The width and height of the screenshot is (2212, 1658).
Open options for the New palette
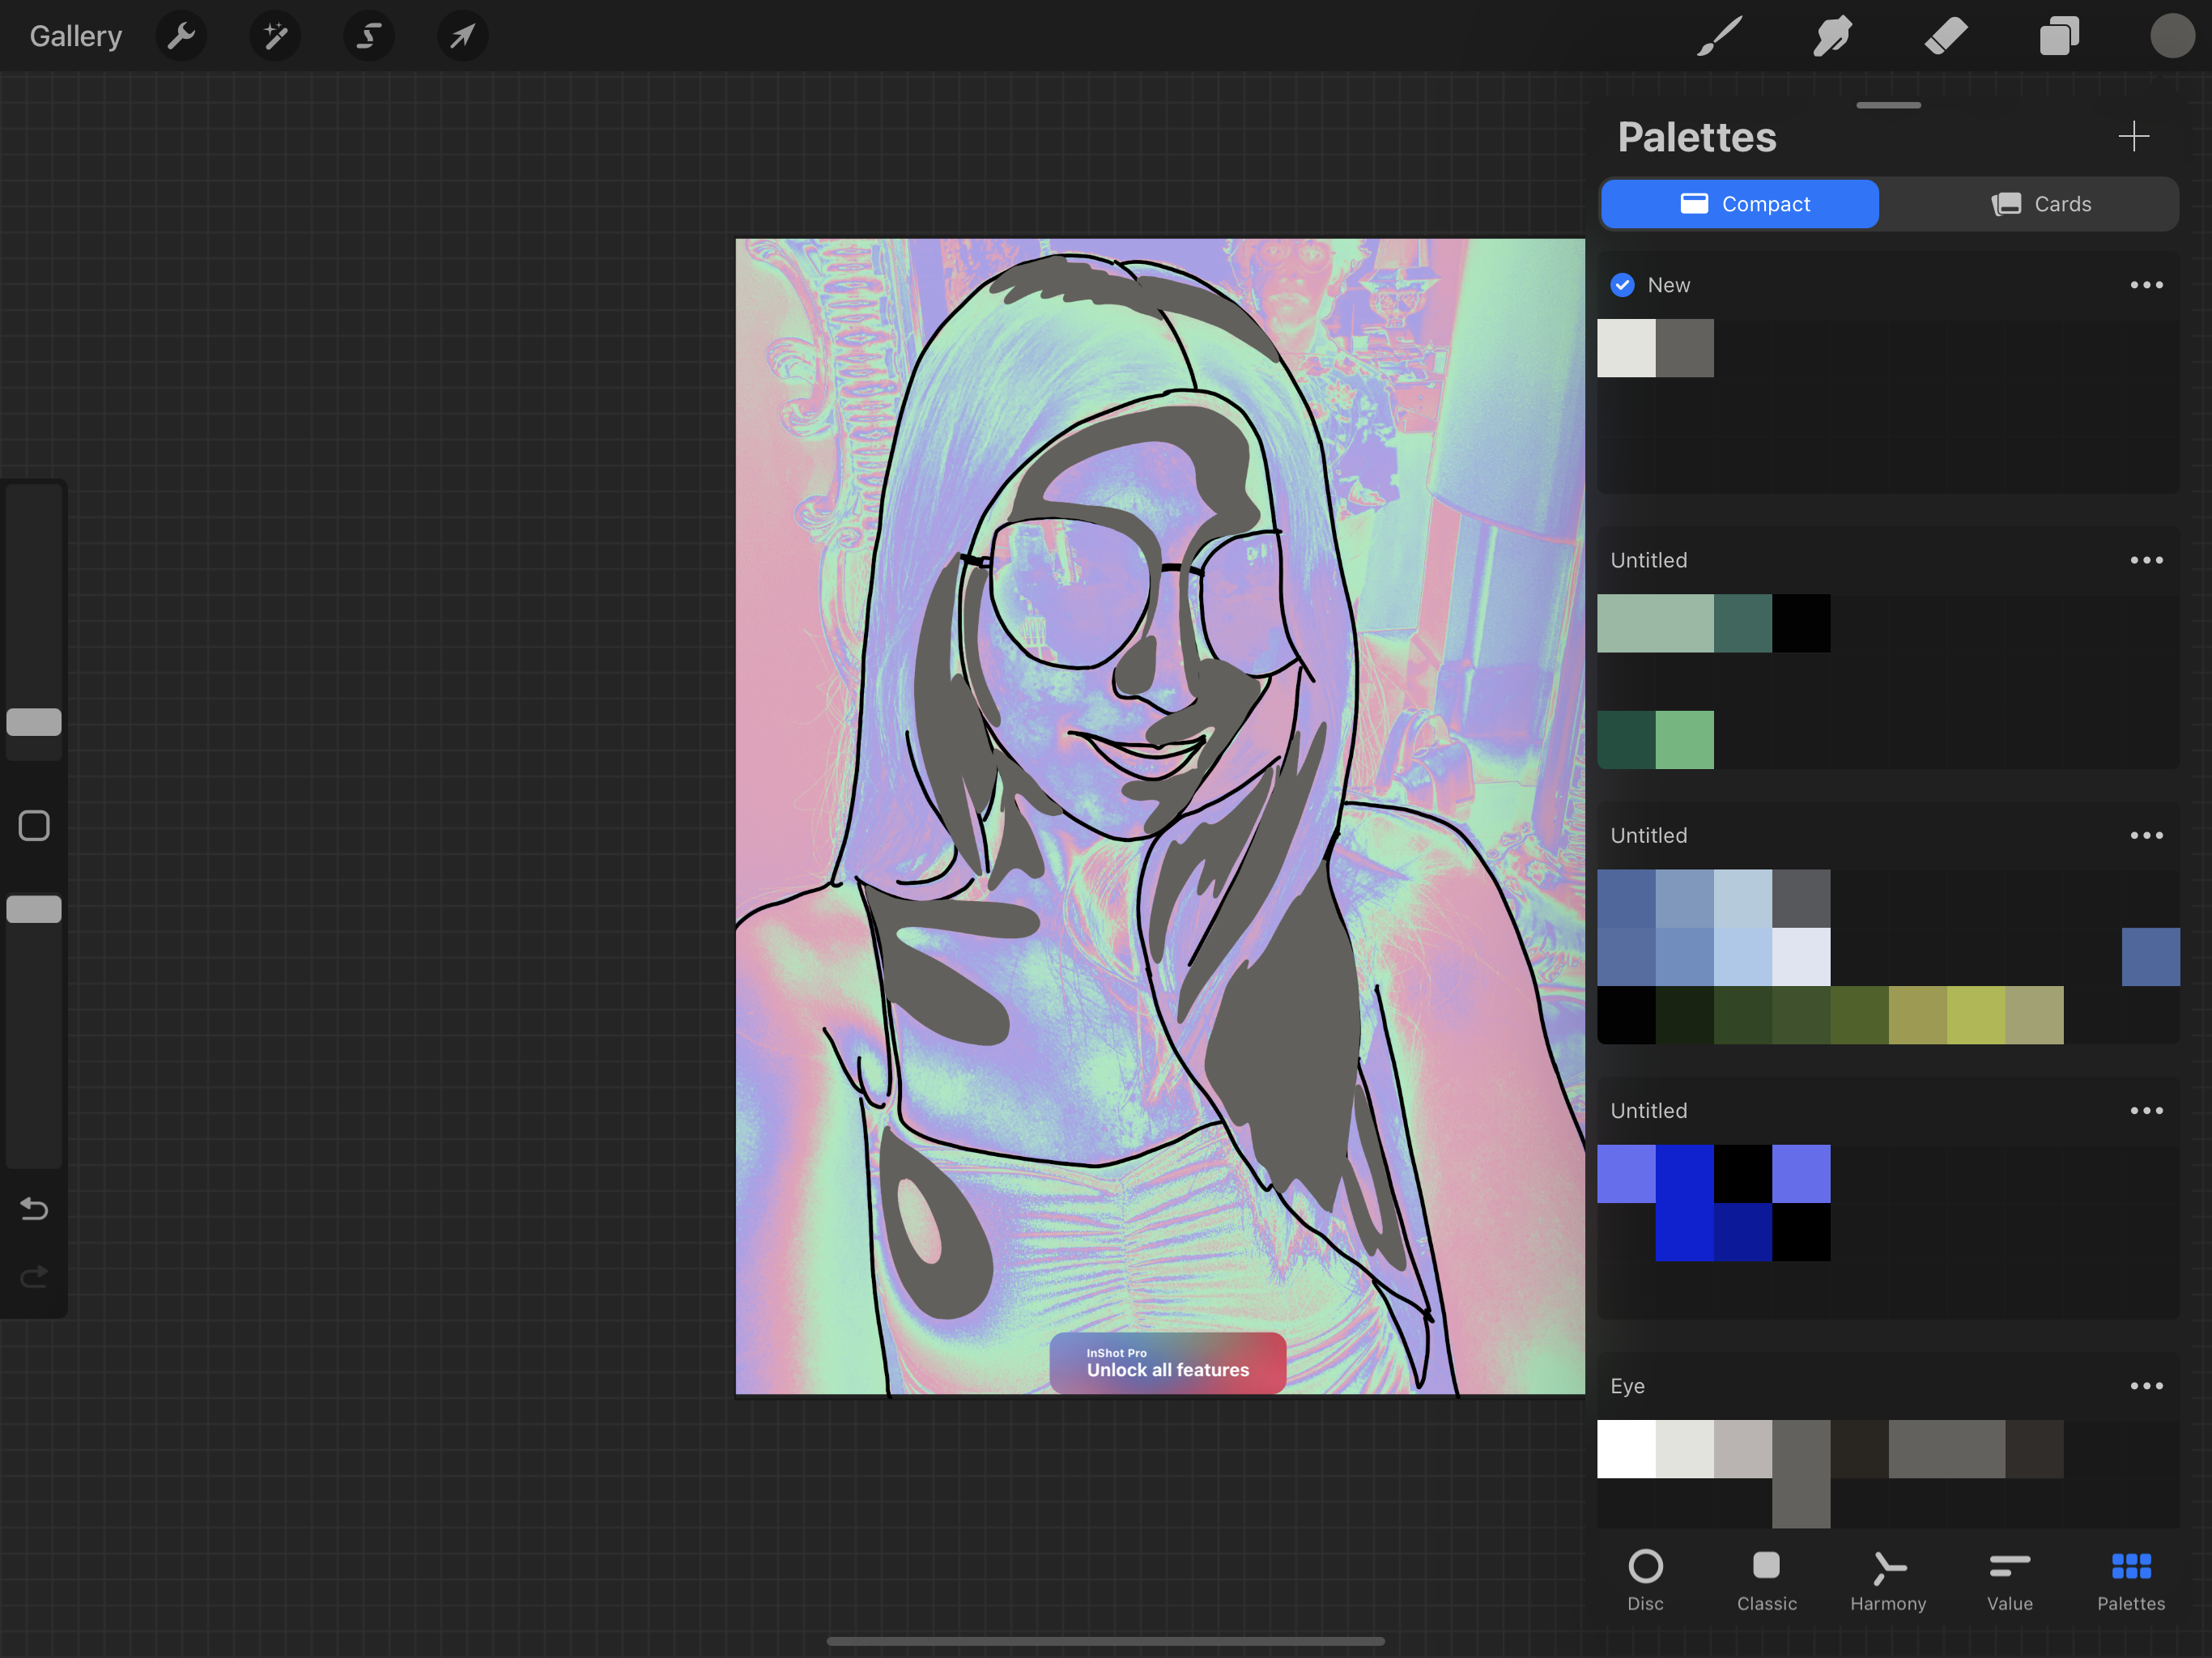2146,285
